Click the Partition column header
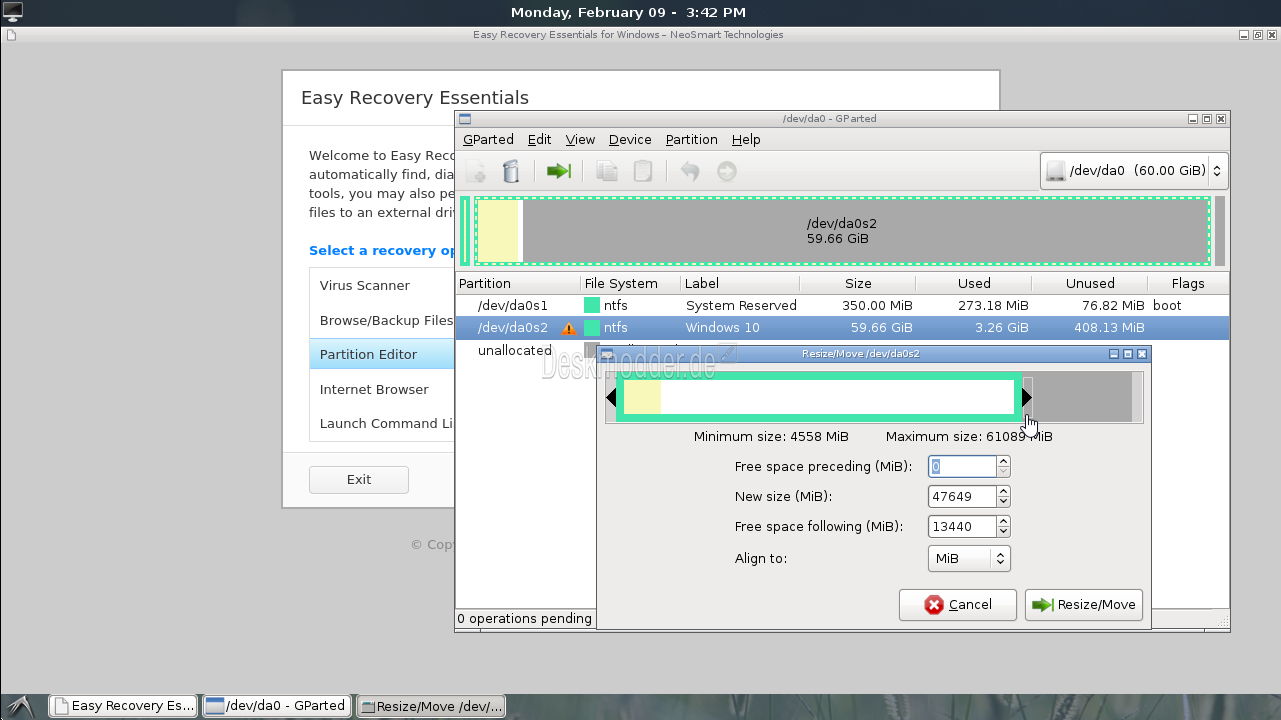Viewport: 1281px width, 720px height. point(518,283)
